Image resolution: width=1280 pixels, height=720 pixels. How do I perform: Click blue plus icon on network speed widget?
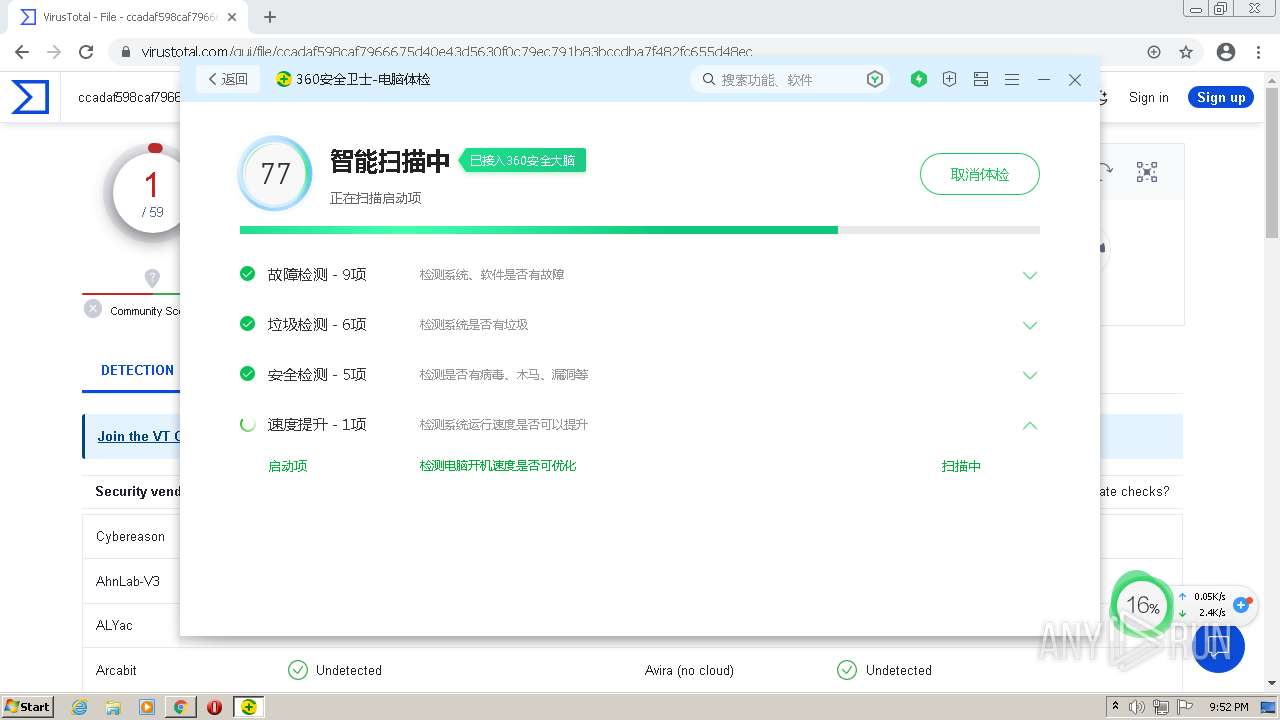(x=1242, y=604)
